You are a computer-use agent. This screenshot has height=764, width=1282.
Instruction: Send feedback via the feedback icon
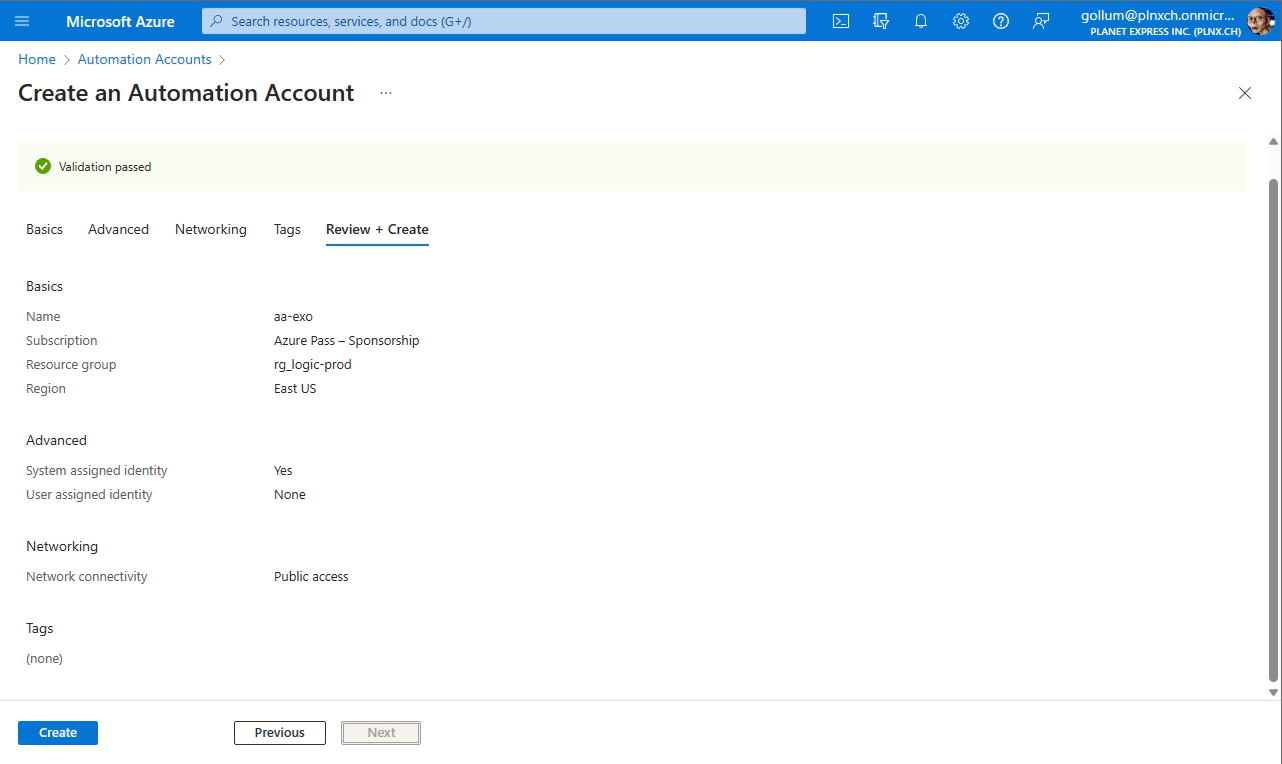1040,20
